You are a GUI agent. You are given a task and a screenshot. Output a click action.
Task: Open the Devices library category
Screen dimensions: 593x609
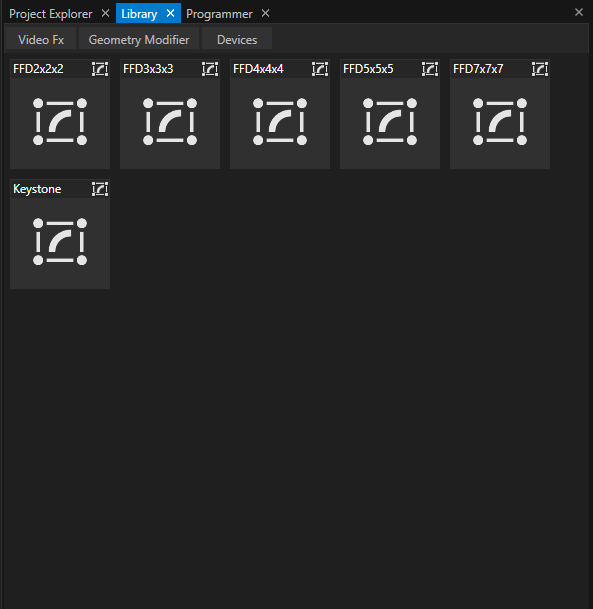click(x=237, y=40)
